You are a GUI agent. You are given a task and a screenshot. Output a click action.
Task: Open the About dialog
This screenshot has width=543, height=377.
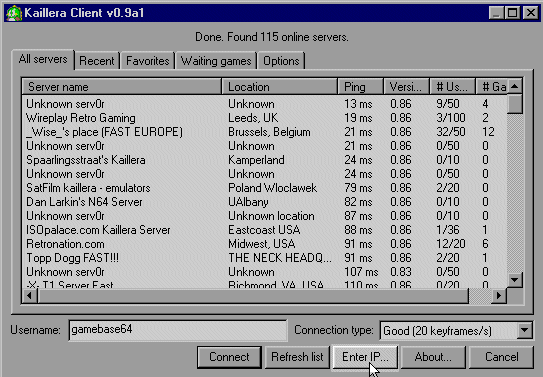[433, 357]
